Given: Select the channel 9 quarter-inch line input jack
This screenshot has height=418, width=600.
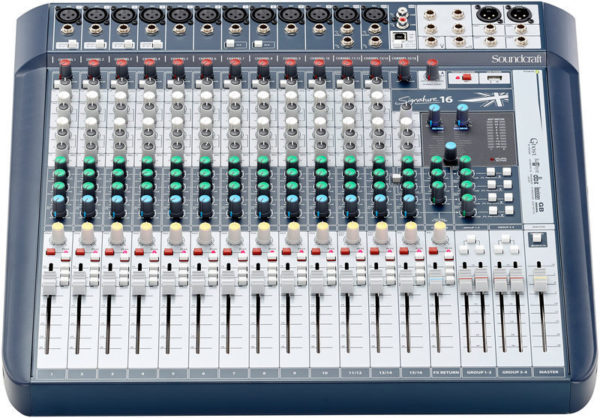Looking at the screenshot, I should [x=290, y=28].
